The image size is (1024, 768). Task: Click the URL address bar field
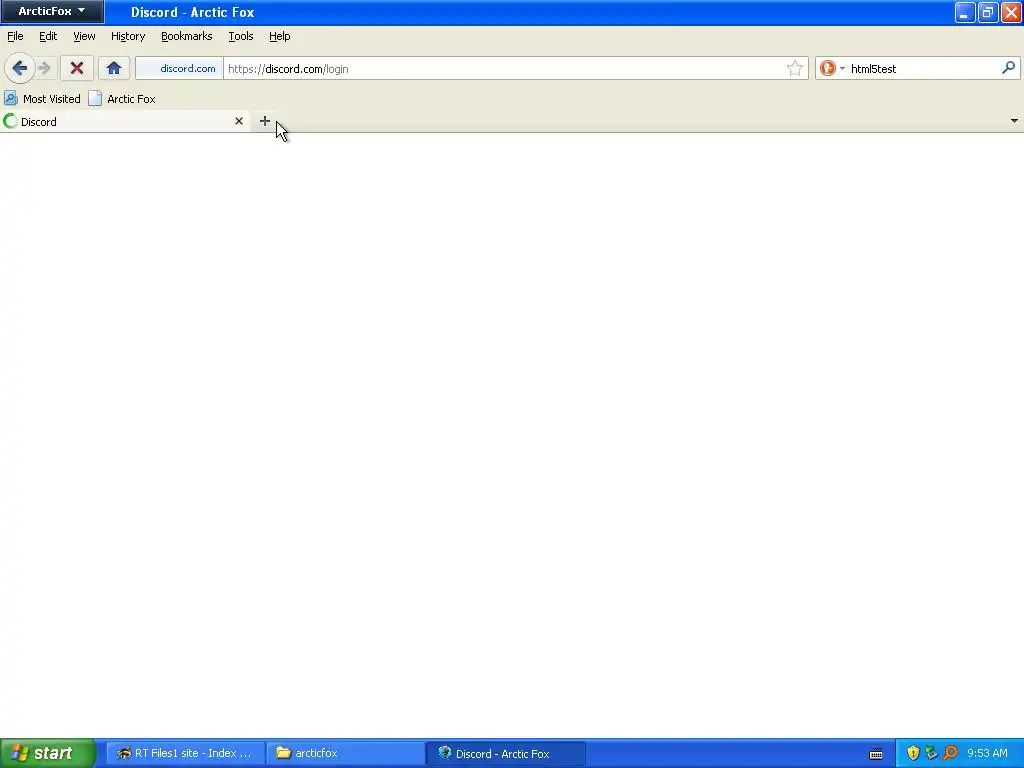(503, 69)
